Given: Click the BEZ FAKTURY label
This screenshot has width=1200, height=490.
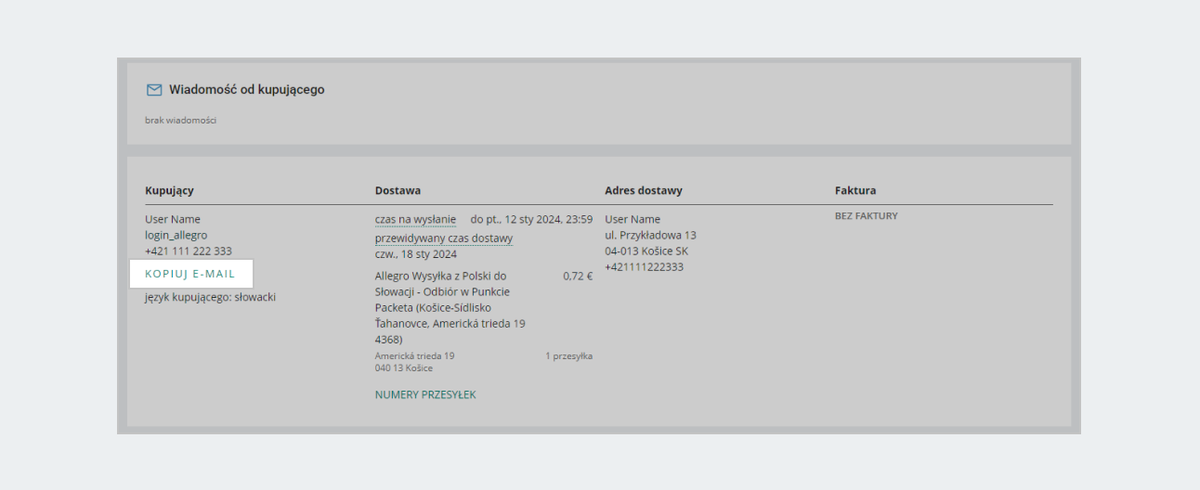Looking at the screenshot, I should coord(866,216).
